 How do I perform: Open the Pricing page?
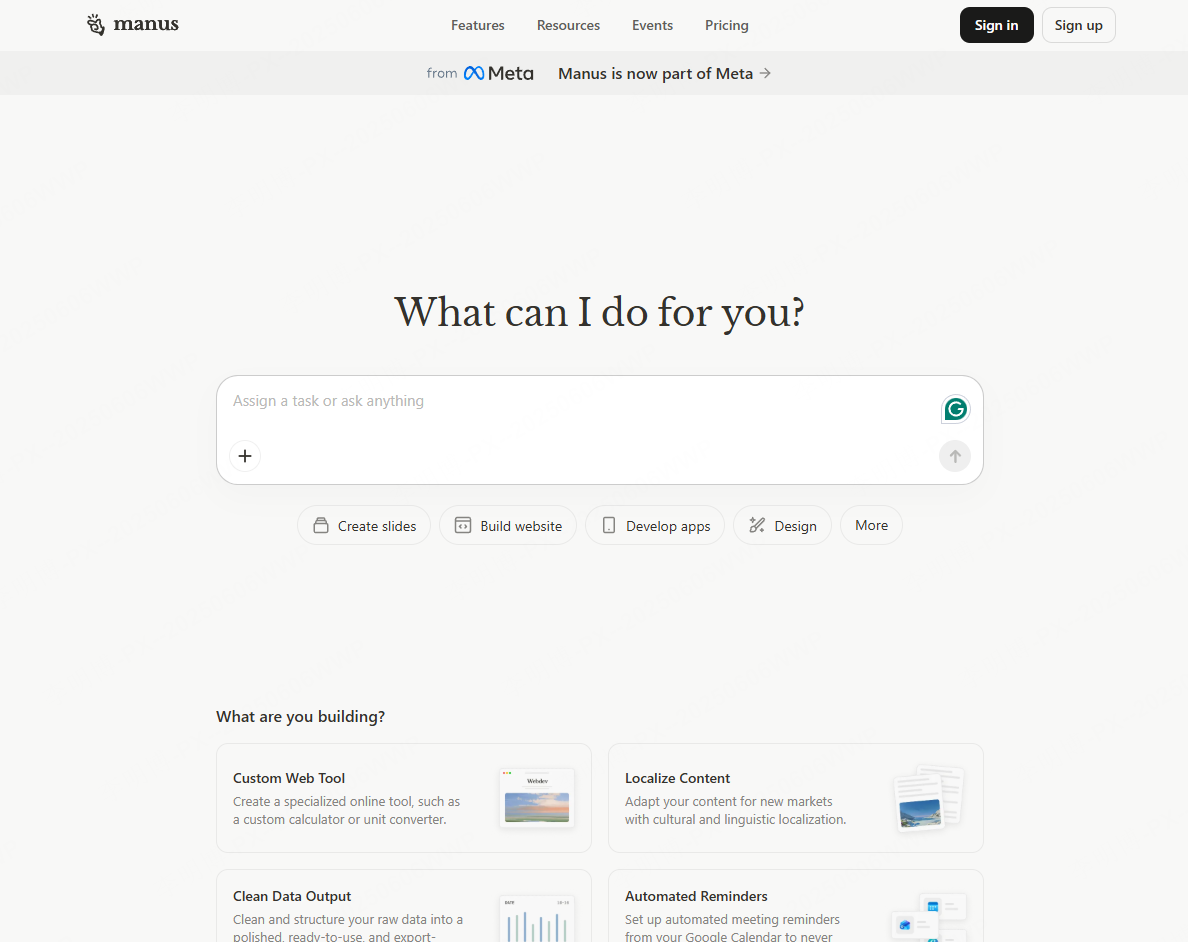(x=727, y=25)
